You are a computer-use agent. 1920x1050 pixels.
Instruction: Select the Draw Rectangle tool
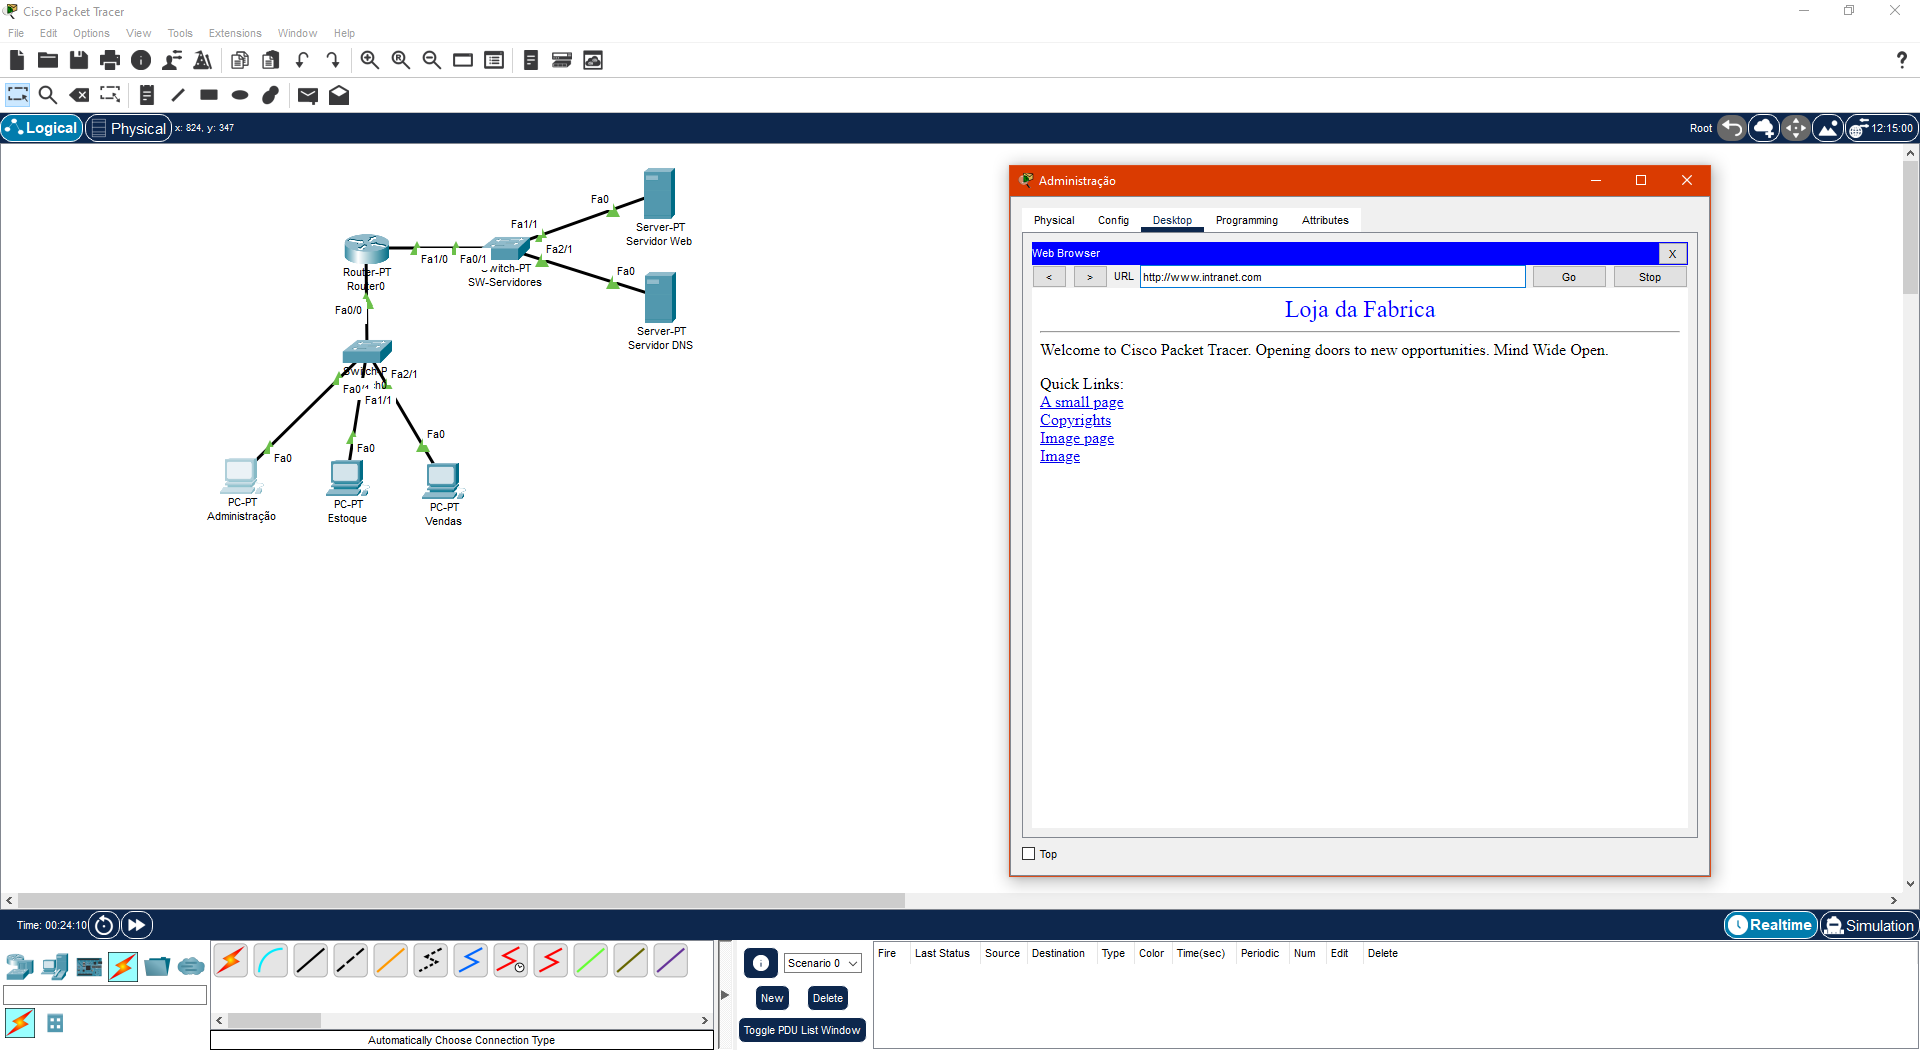tap(209, 95)
